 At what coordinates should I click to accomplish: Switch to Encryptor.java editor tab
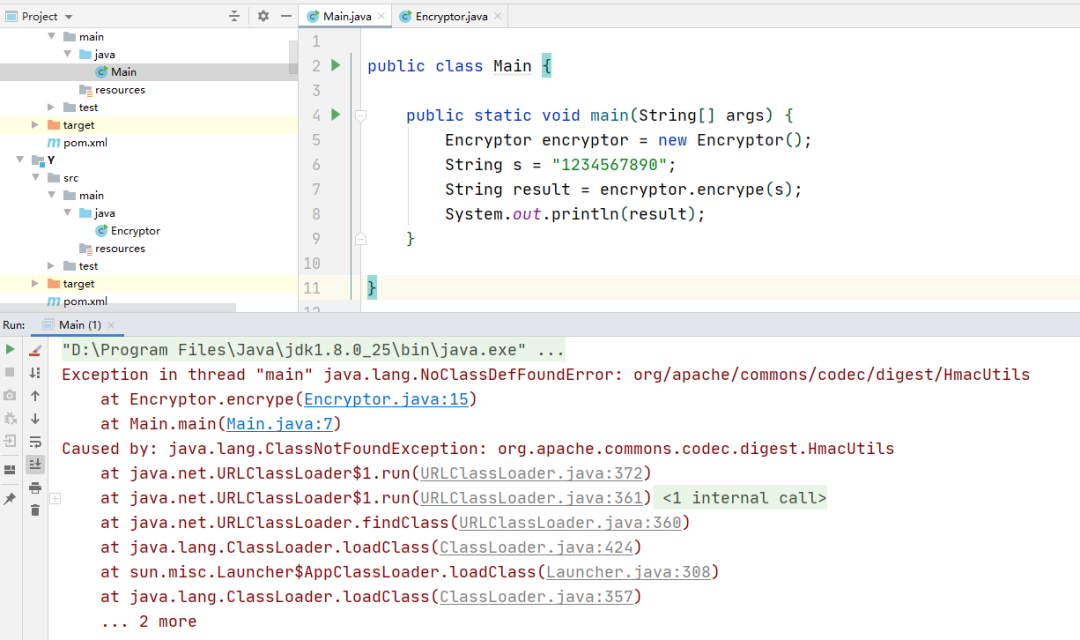click(451, 17)
